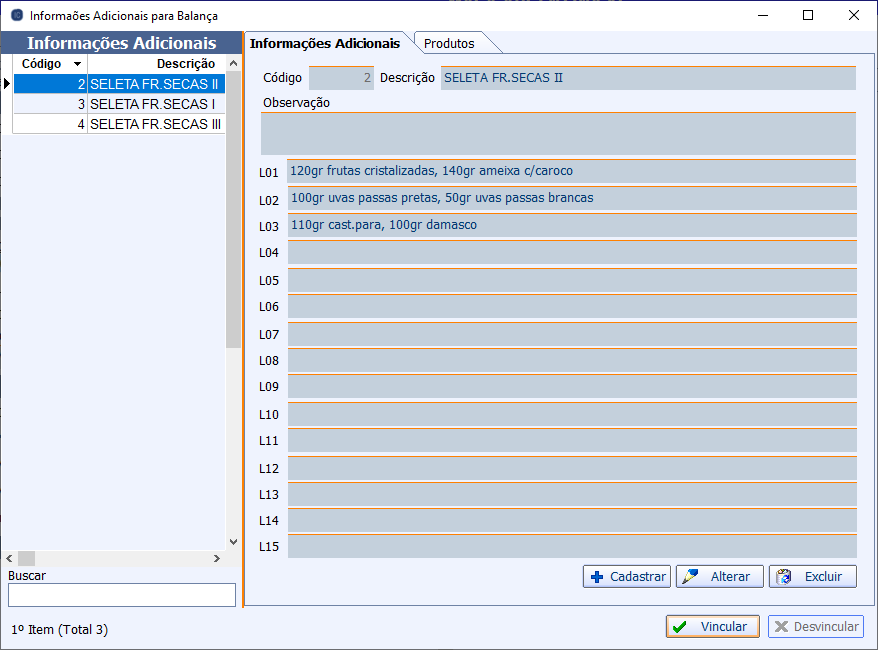Click the Excluir trash icon button
The width and height of the screenshot is (878, 650).
pos(812,577)
